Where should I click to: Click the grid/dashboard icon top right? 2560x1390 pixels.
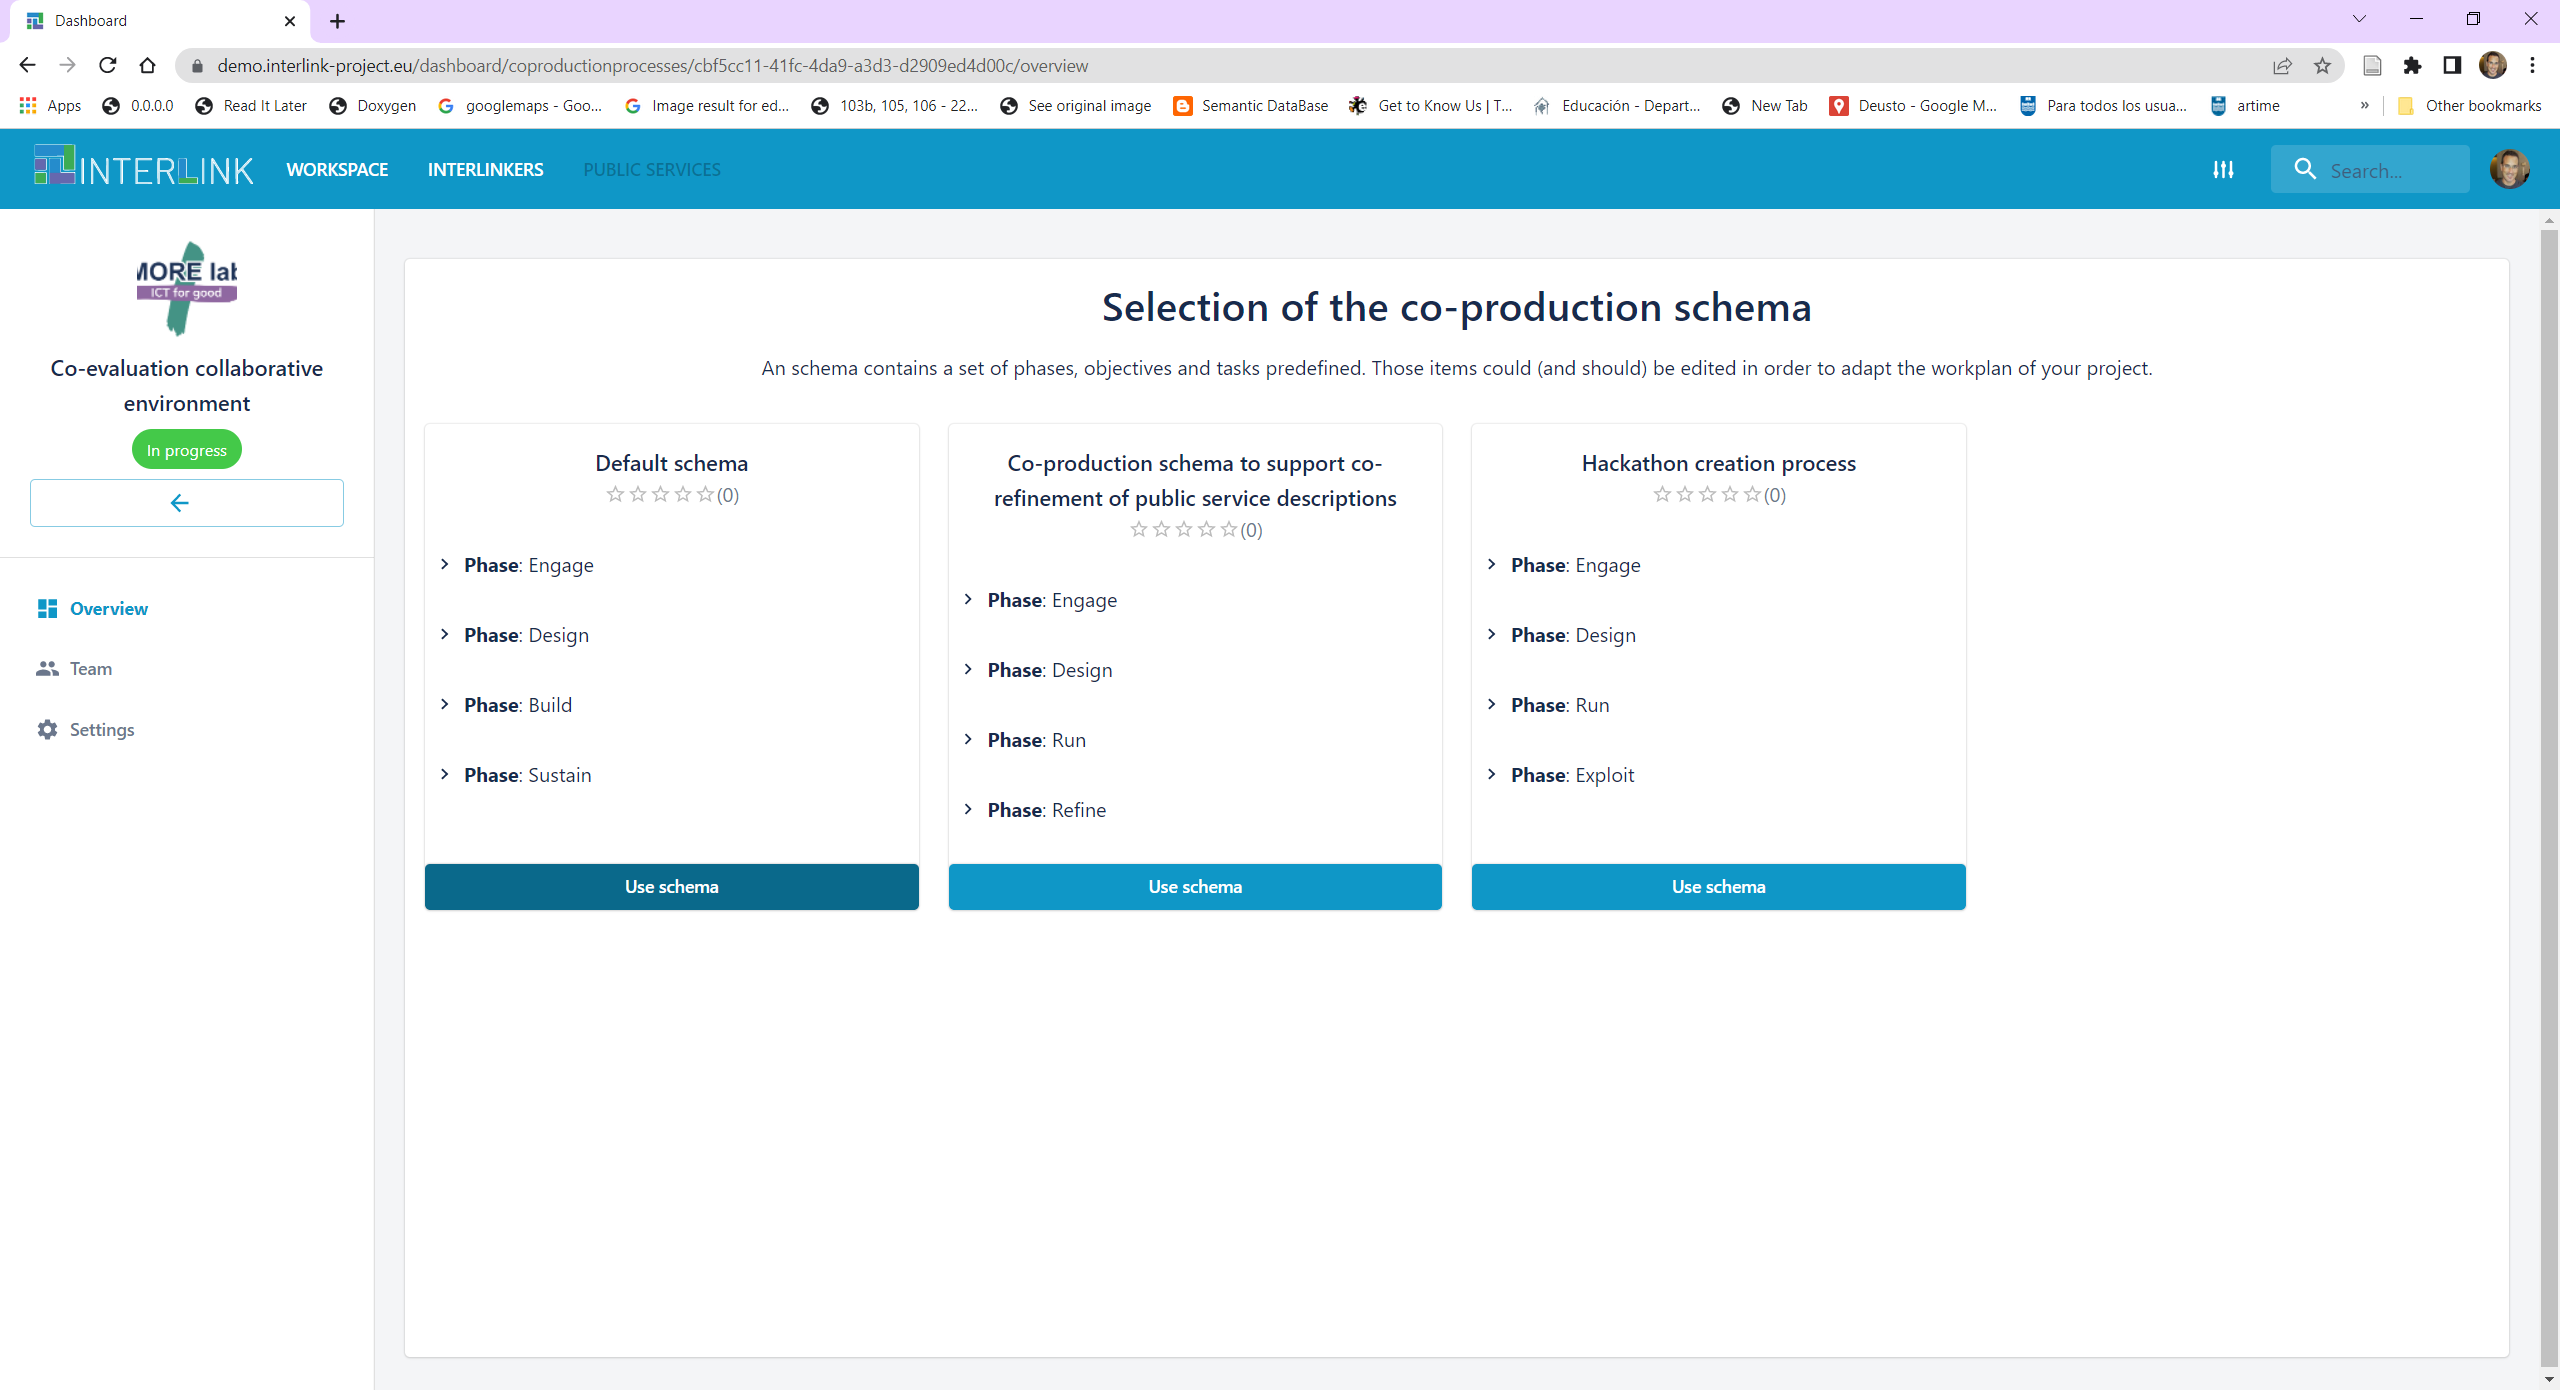(2225, 168)
